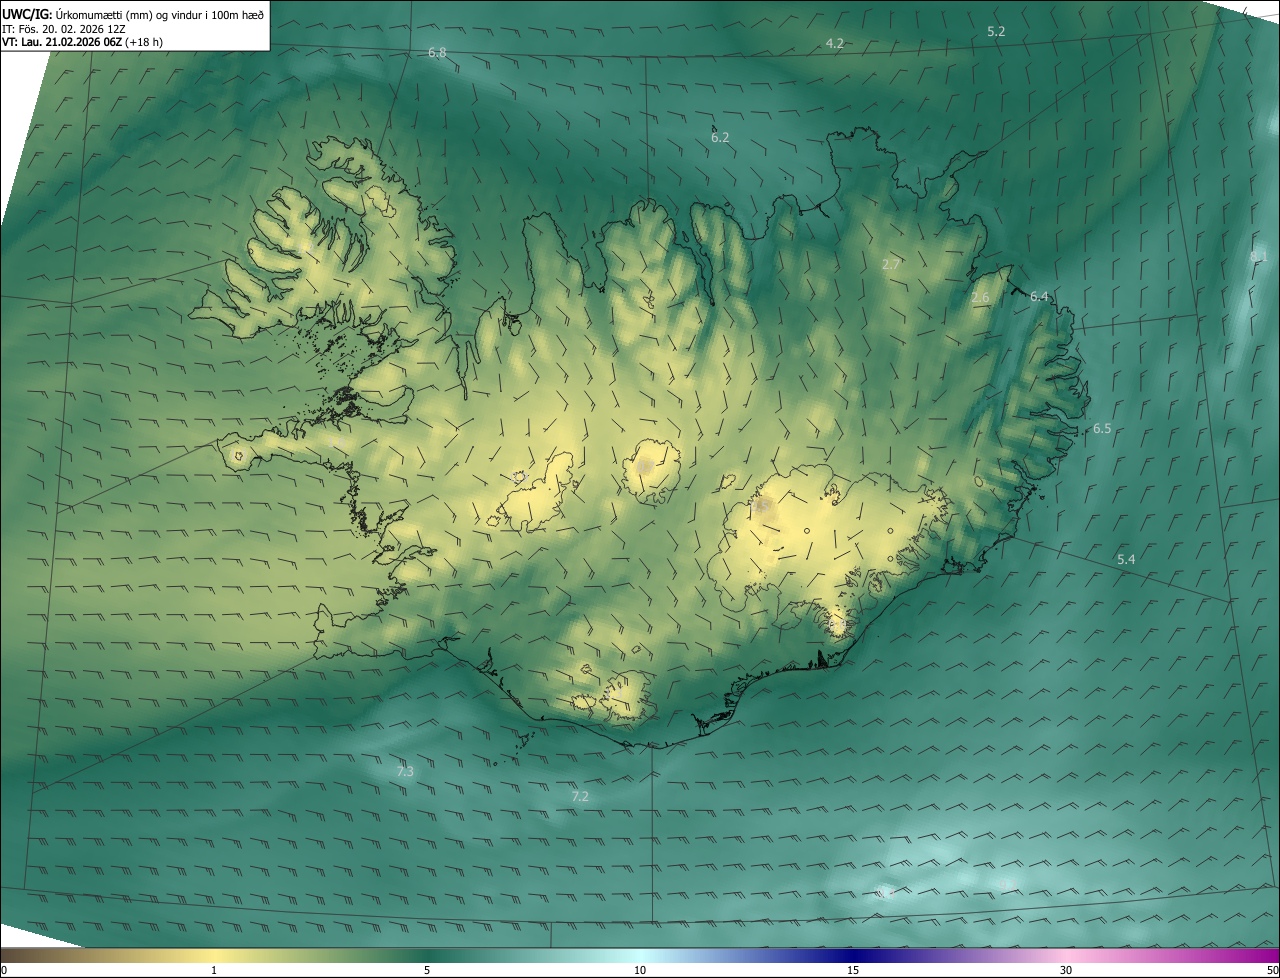Click the 2.6 value label on the map

980,298
